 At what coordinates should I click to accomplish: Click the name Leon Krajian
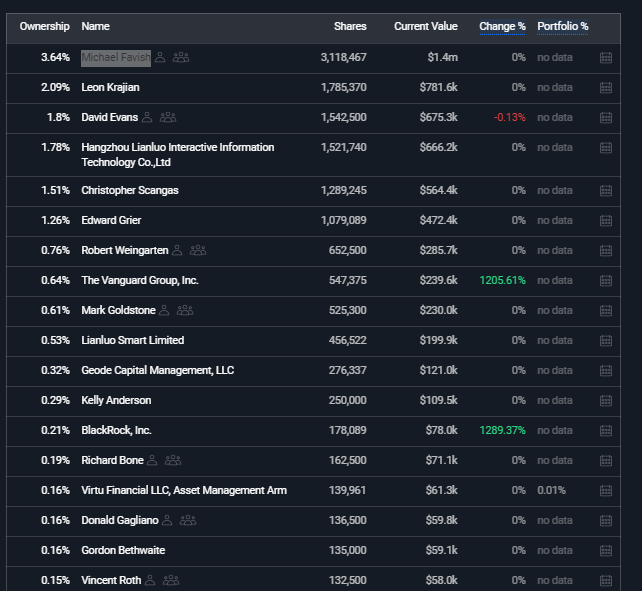110,88
